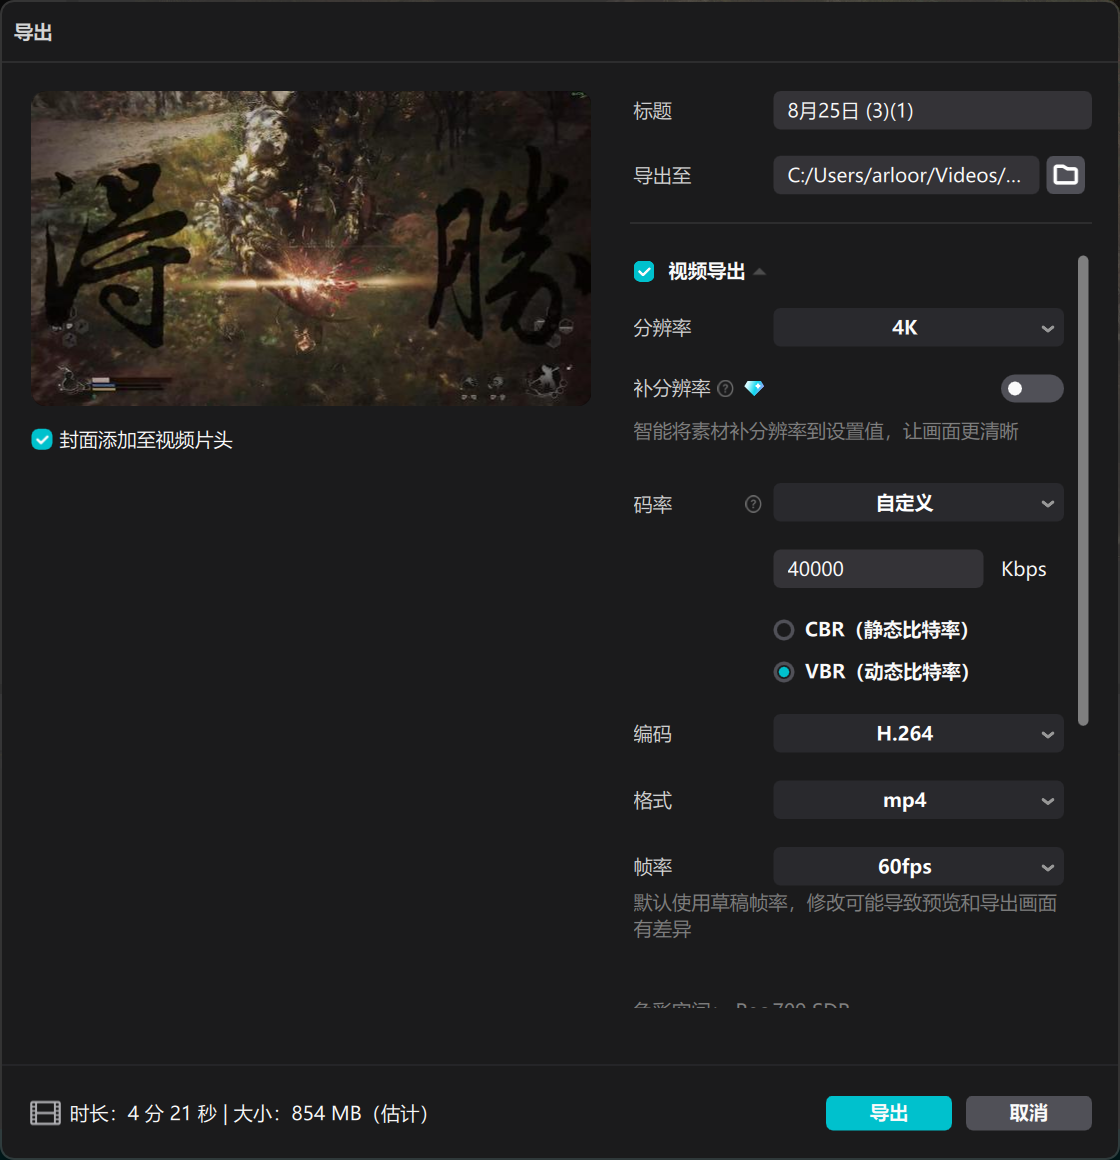Click the 取消 cancel button
This screenshot has width=1120, height=1160.
[x=1028, y=1113]
